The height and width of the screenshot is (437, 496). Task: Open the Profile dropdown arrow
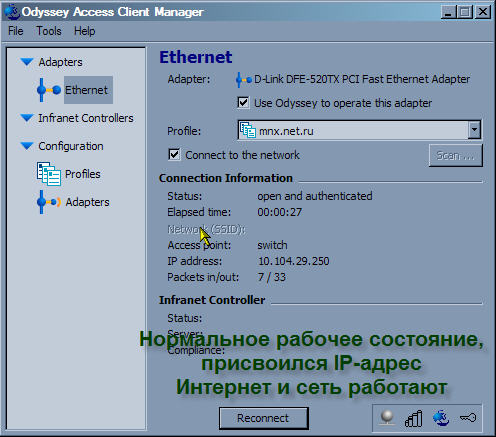click(474, 130)
